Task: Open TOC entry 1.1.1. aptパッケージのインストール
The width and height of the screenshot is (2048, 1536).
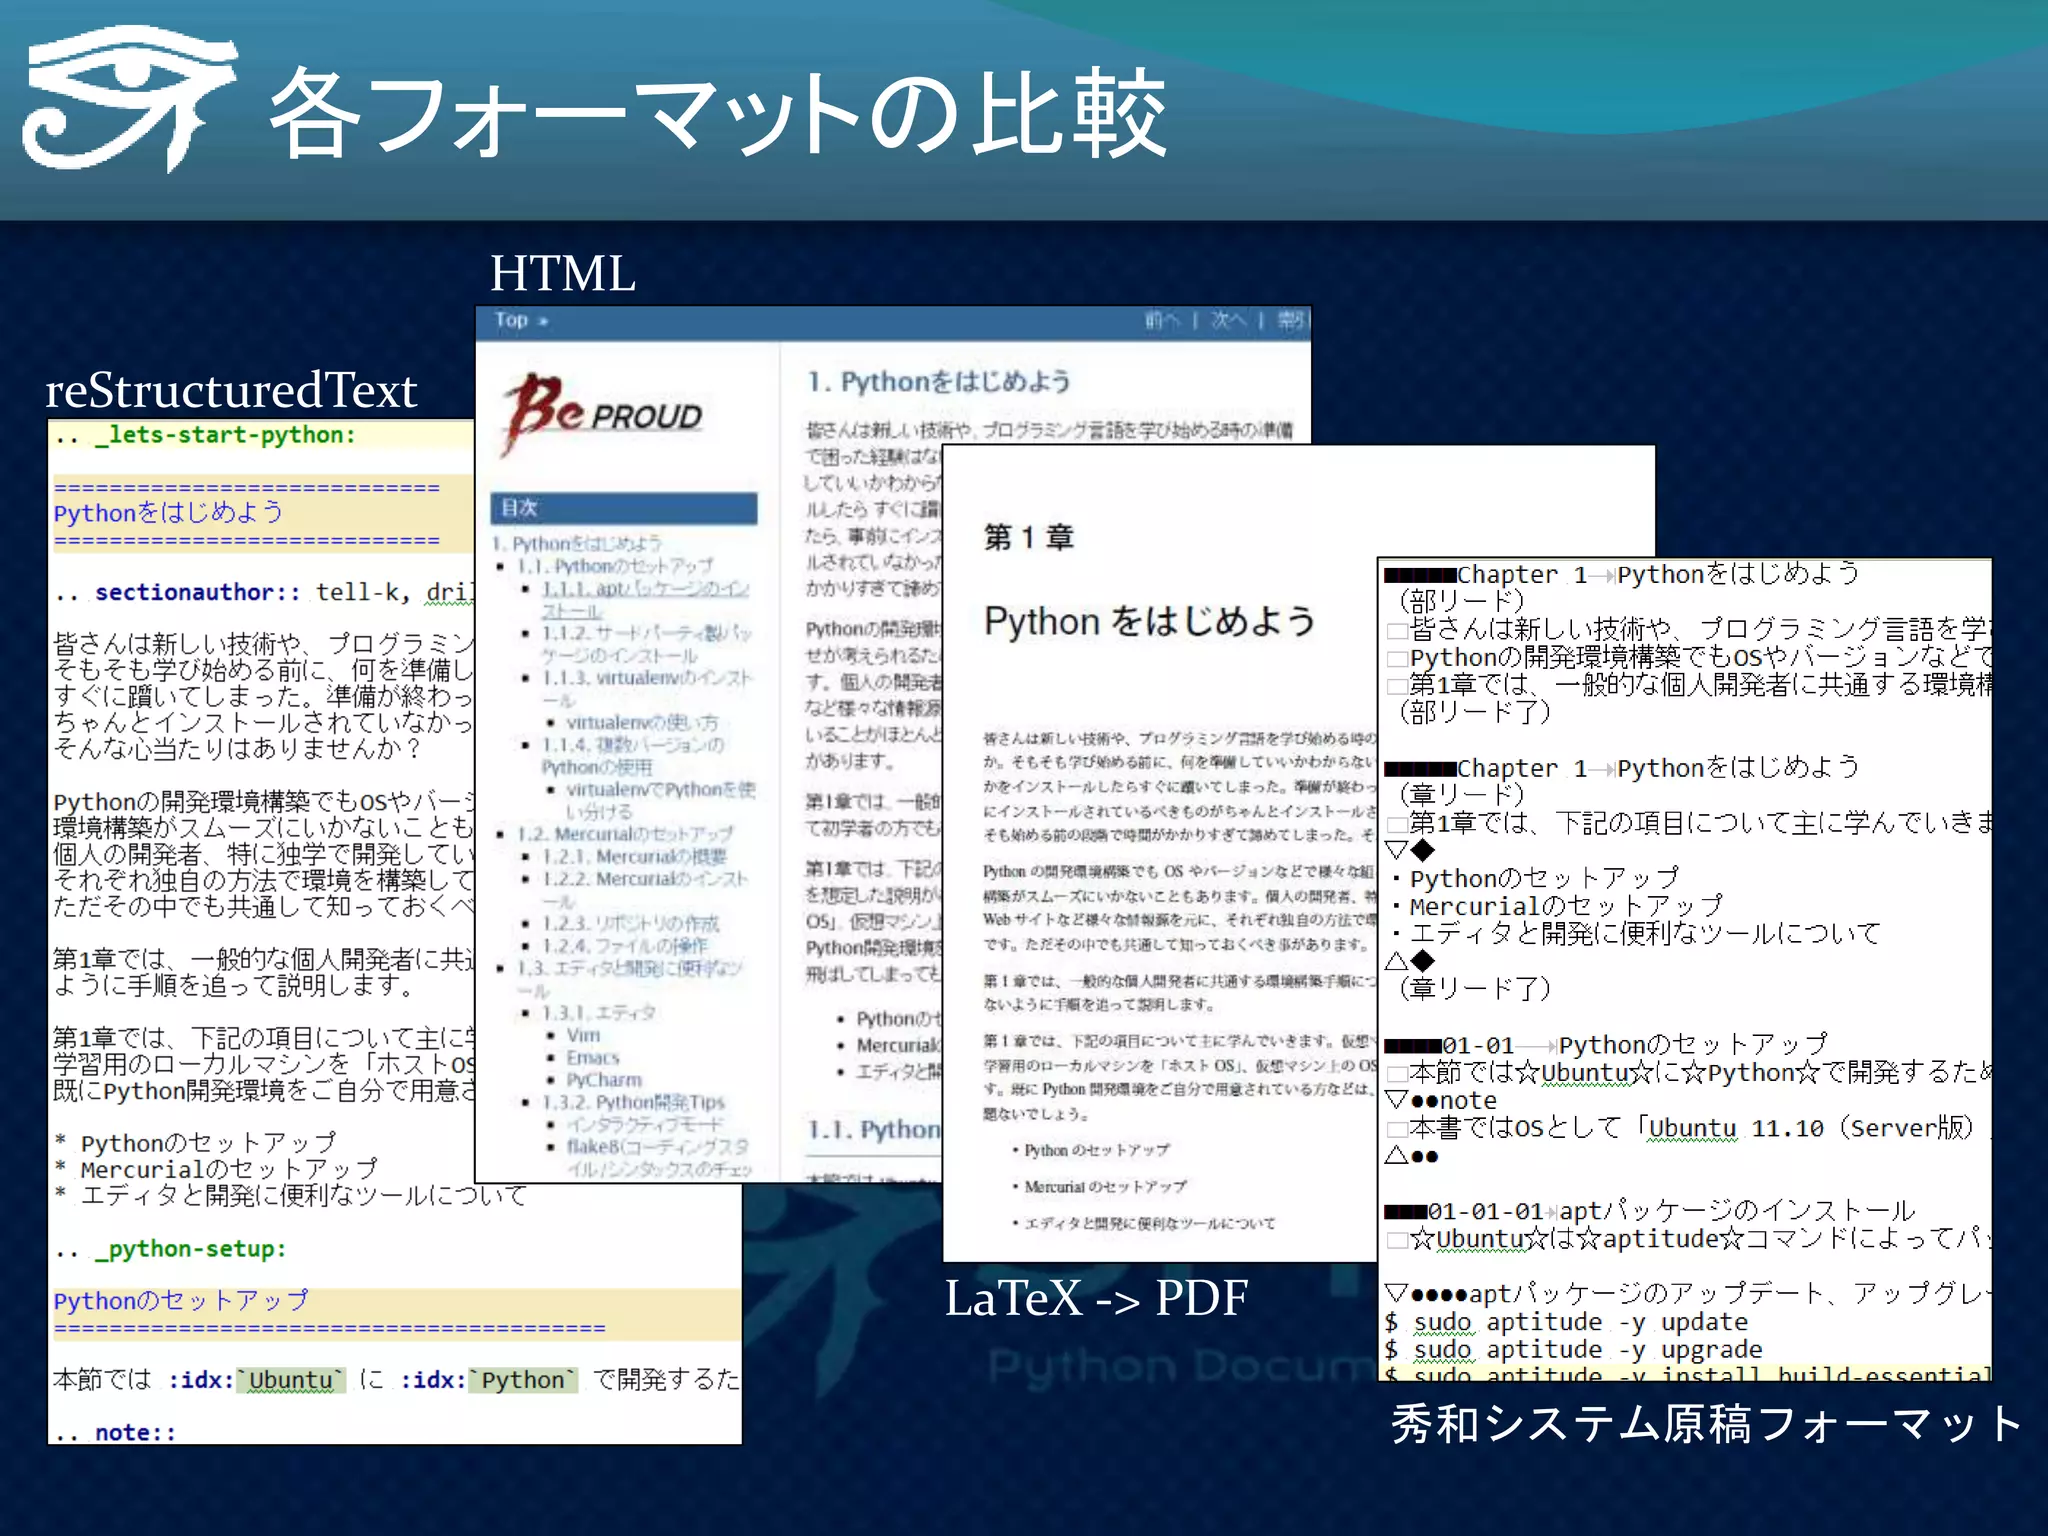Action: (x=645, y=599)
